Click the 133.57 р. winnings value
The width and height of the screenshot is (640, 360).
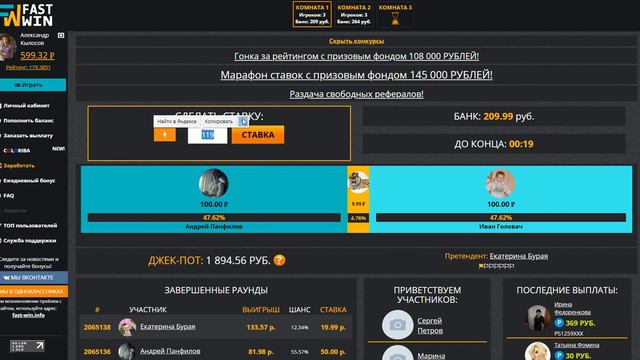pos(261,327)
